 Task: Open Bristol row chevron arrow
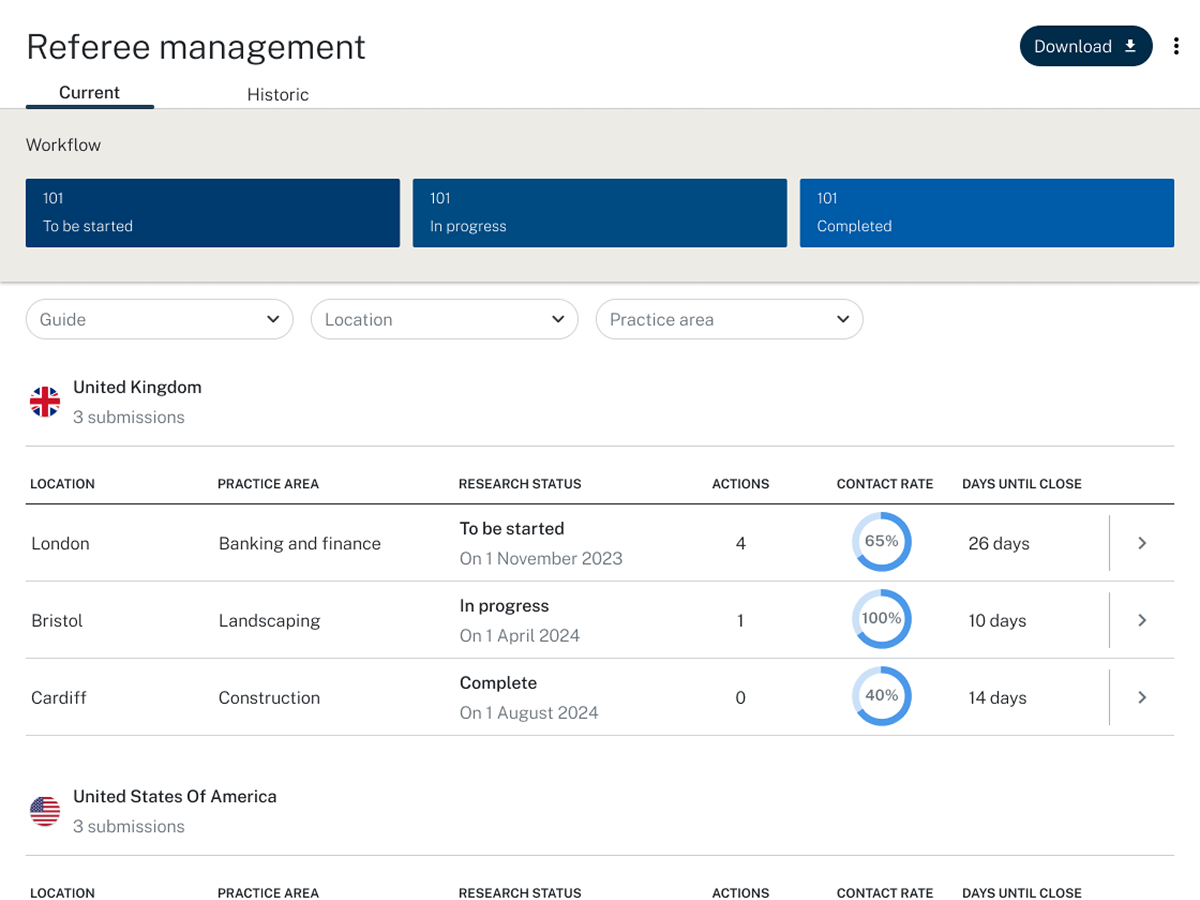coord(1142,620)
